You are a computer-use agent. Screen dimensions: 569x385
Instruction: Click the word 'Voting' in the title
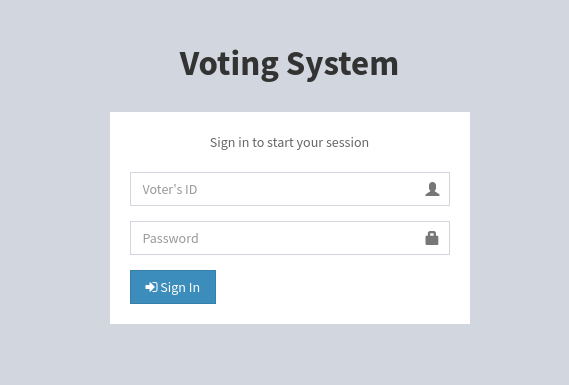pyautogui.click(x=229, y=65)
